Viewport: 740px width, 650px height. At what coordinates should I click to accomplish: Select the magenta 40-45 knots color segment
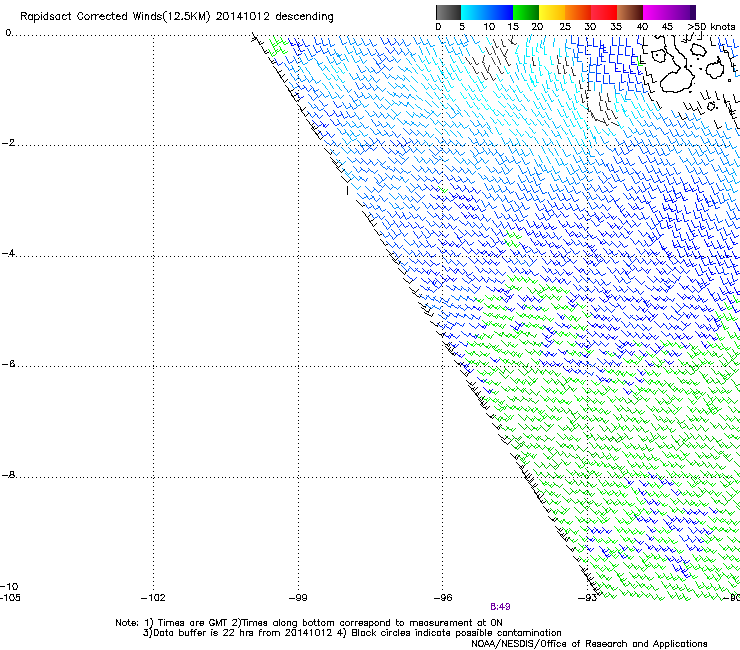point(656,12)
